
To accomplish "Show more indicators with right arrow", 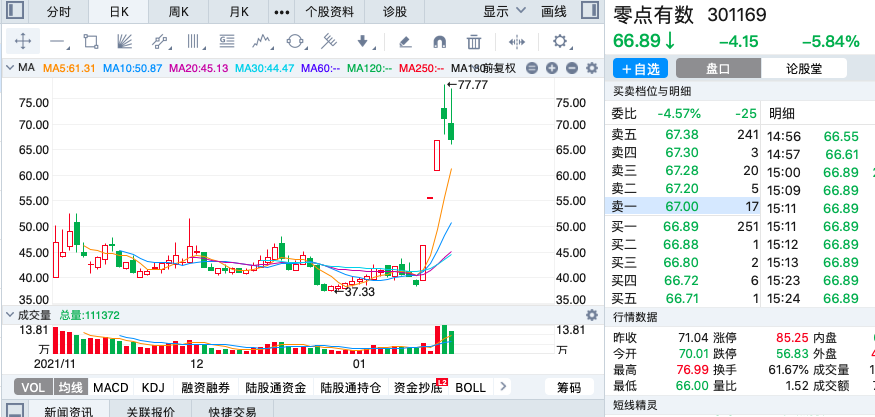I will tap(503, 386).
